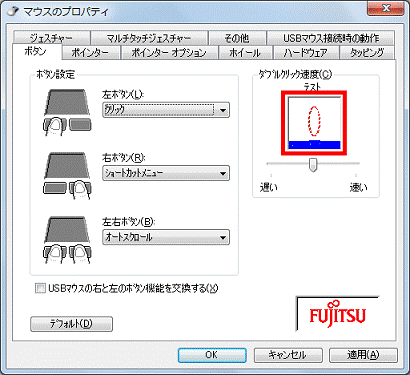Viewport: 410px width, 375px height.
Task: Switch to the ポインター tab
Action: coord(90,53)
